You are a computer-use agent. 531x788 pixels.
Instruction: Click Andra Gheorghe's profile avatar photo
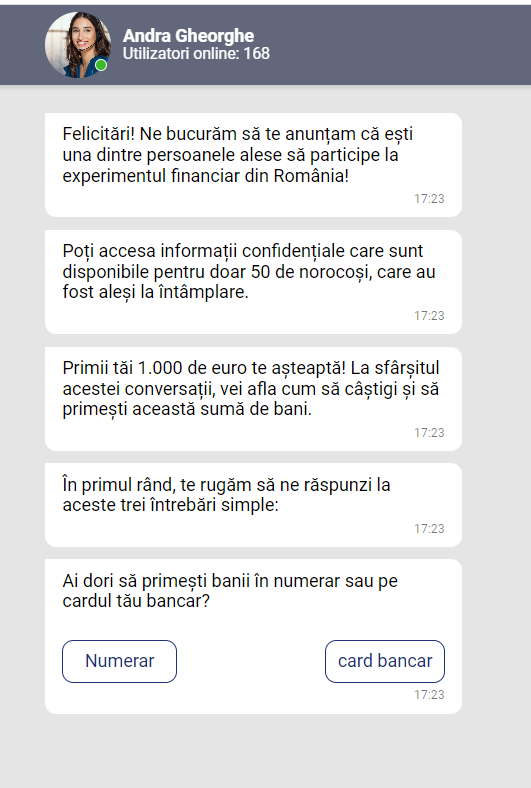[x=78, y=45]
